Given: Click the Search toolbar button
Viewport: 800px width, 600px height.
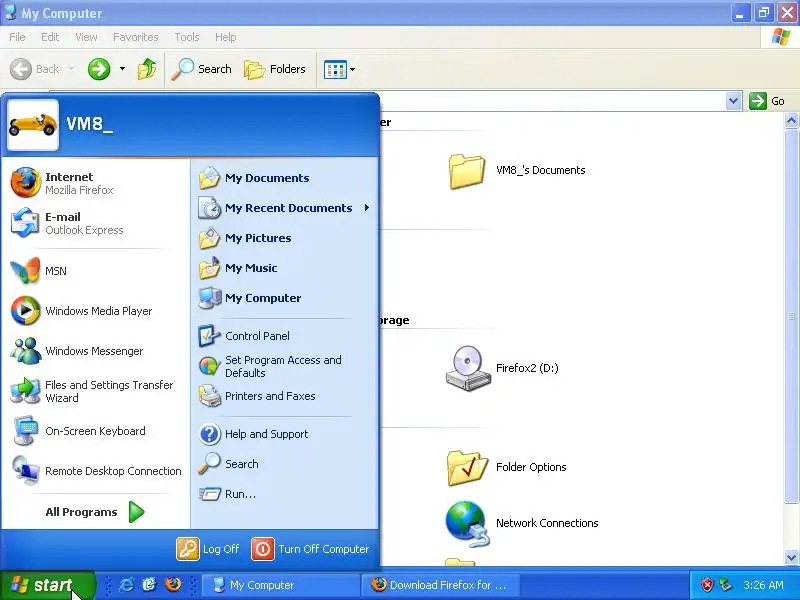Looking at the screenshot, I should click(202, 69).
